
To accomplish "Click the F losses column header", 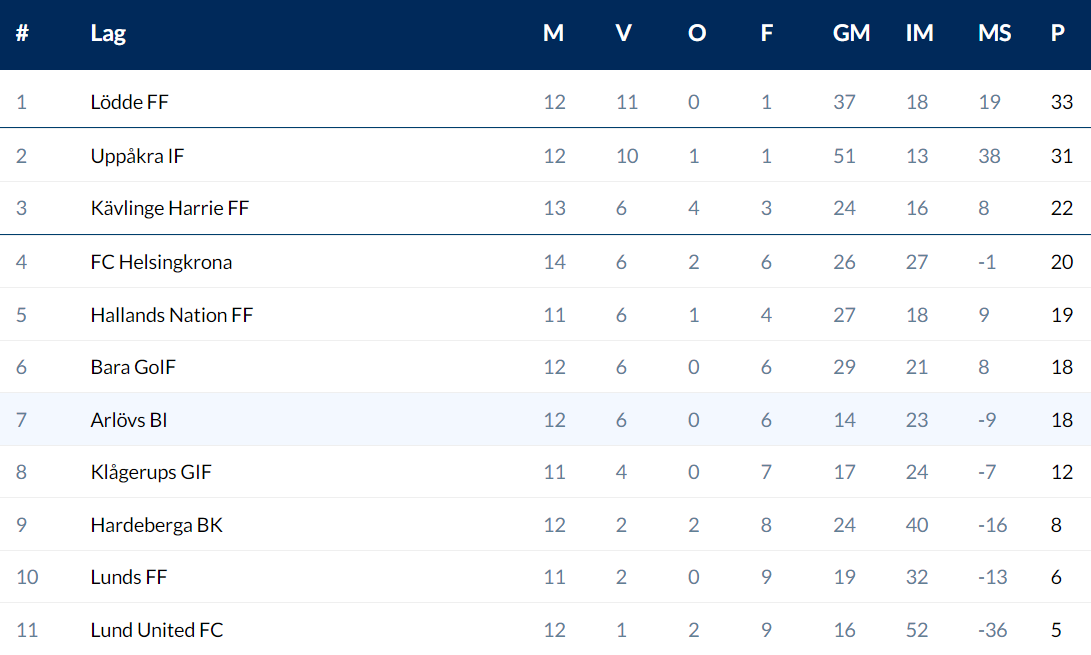I will [766, 33].
